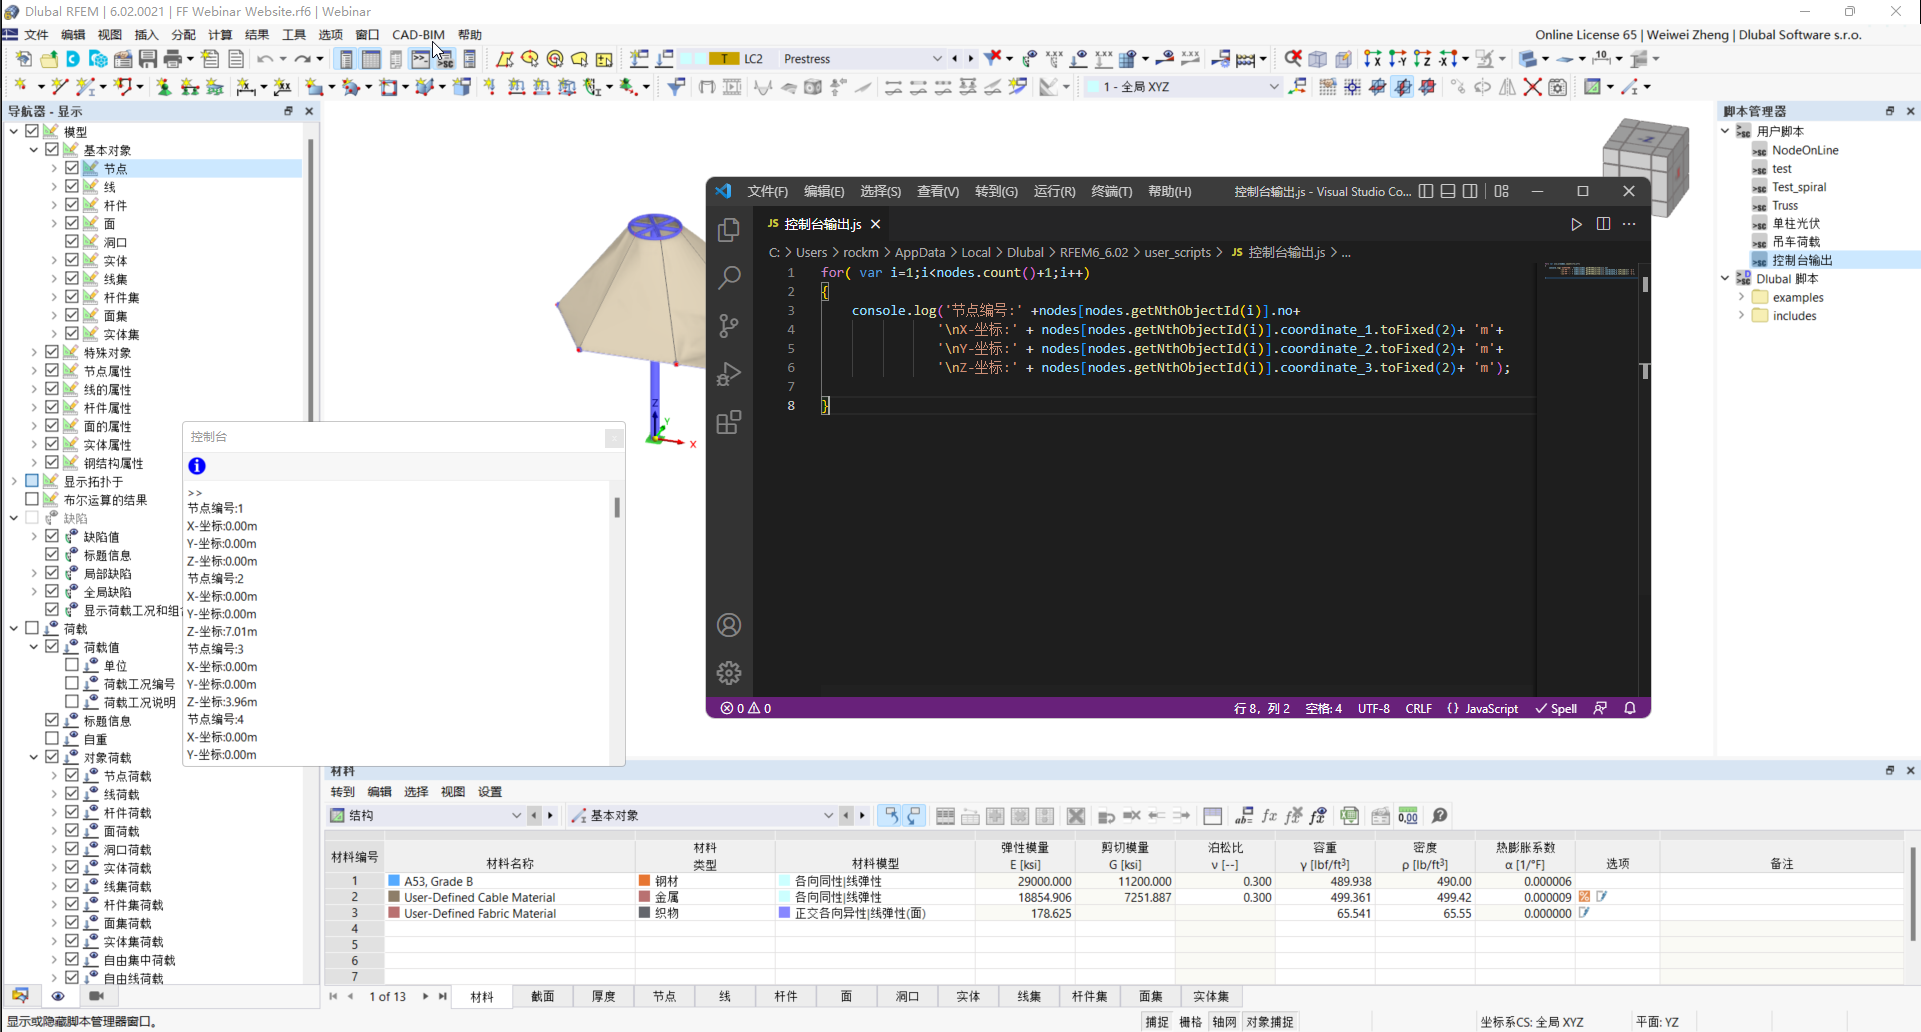1921x1032 pixels.
Task: Split the VS Code editor to the right
Action: (1603, 224)
